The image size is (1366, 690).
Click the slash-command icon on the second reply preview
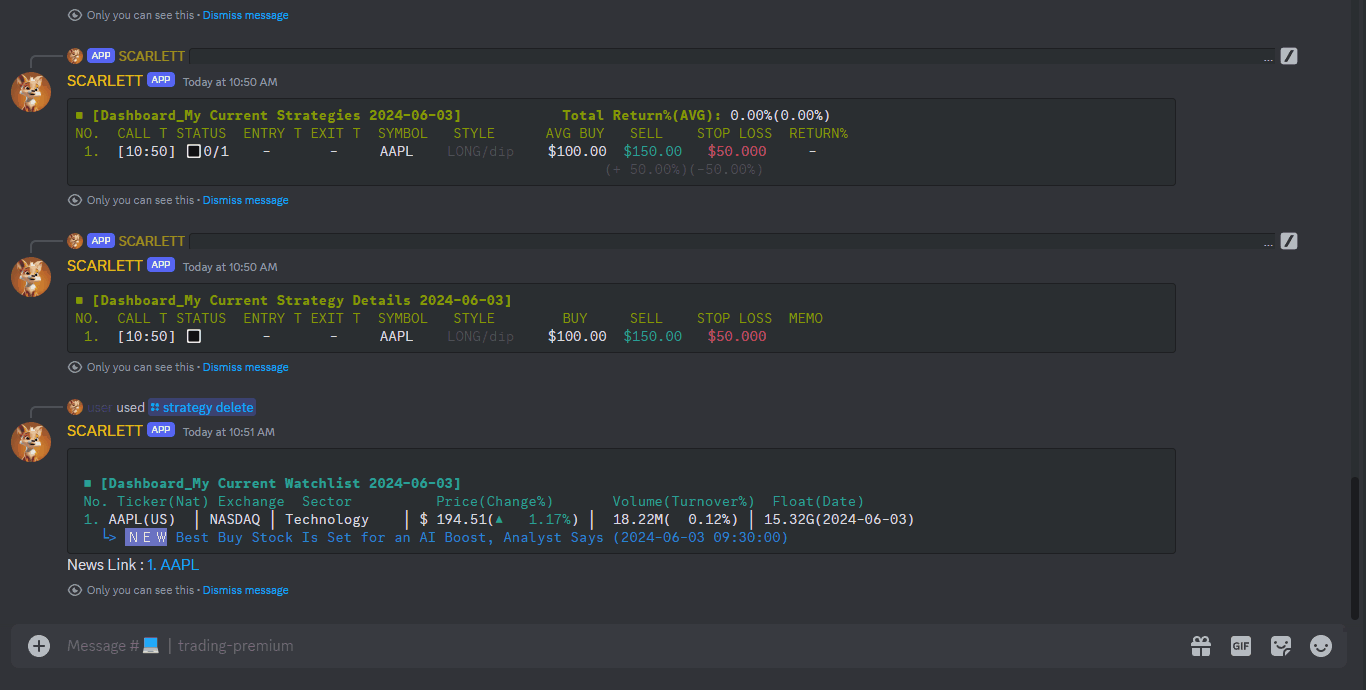pos(1289,241)
